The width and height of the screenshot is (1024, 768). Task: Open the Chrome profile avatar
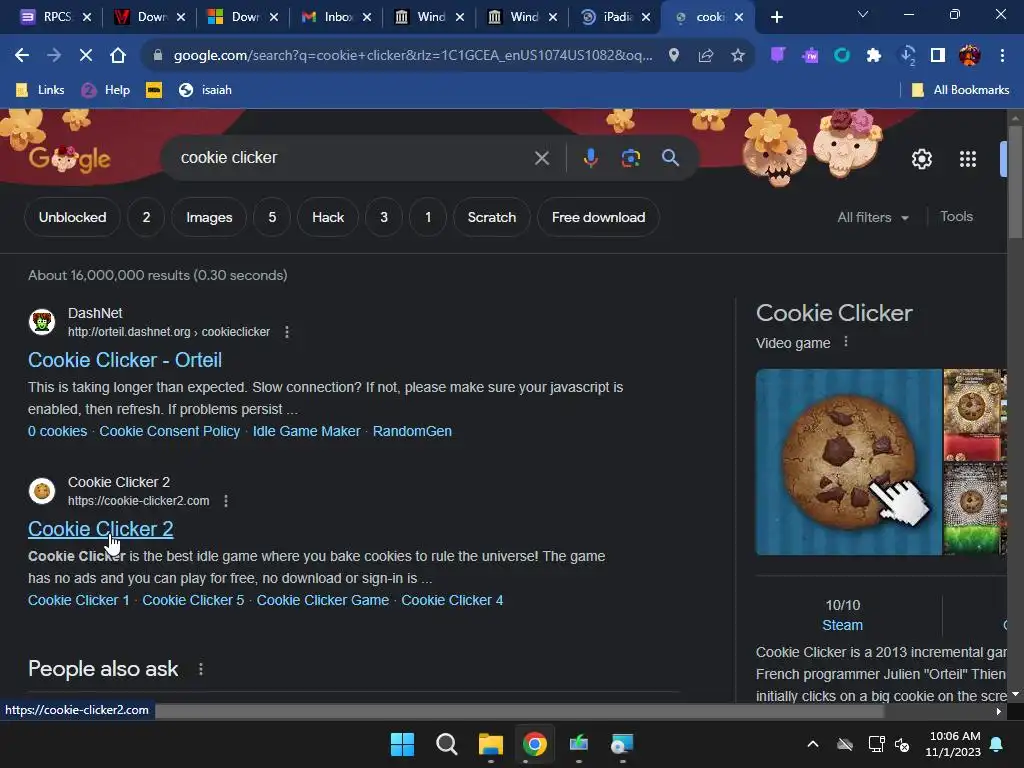[x=970, y=56]
